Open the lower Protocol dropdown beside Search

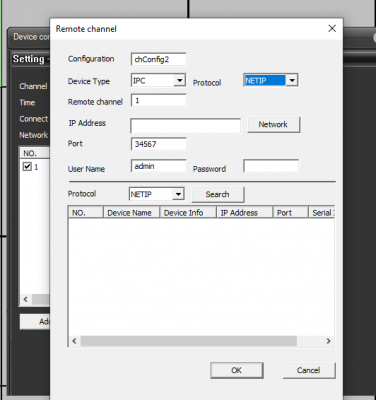[178, 194]
